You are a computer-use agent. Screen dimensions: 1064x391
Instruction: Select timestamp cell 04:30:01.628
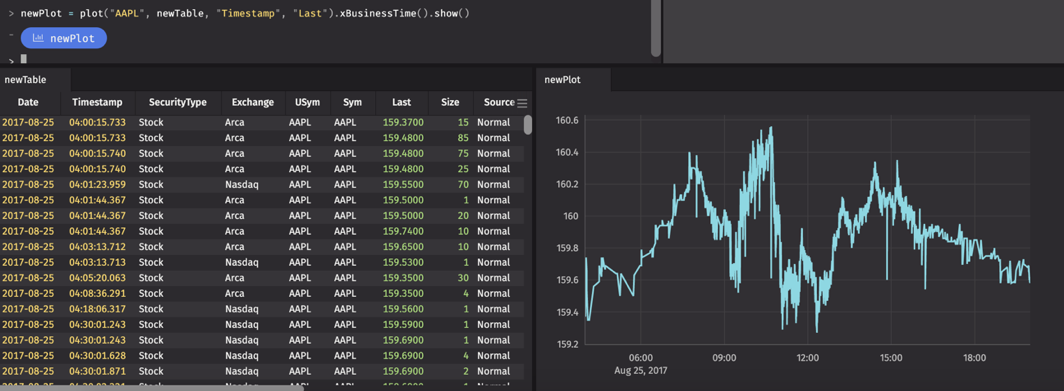click(x=97, y=356)
